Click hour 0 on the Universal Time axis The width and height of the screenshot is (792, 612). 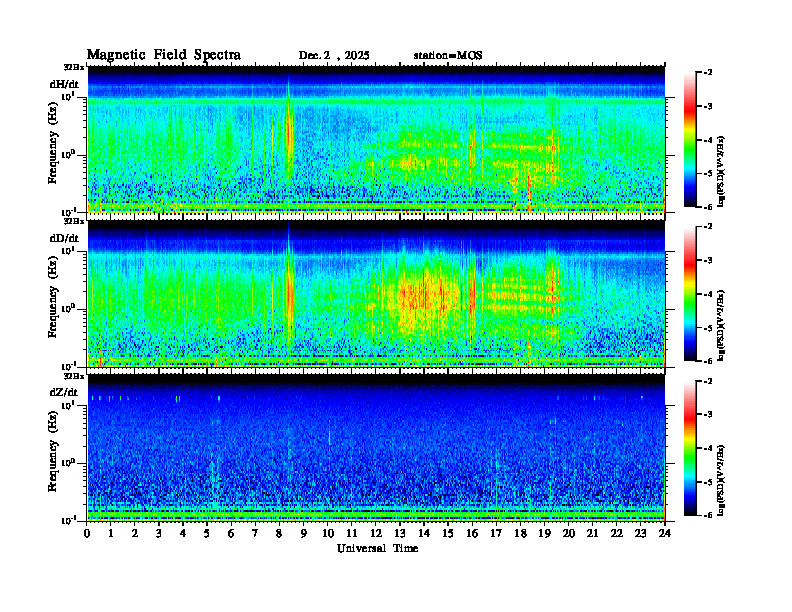(x=87, y=533)
